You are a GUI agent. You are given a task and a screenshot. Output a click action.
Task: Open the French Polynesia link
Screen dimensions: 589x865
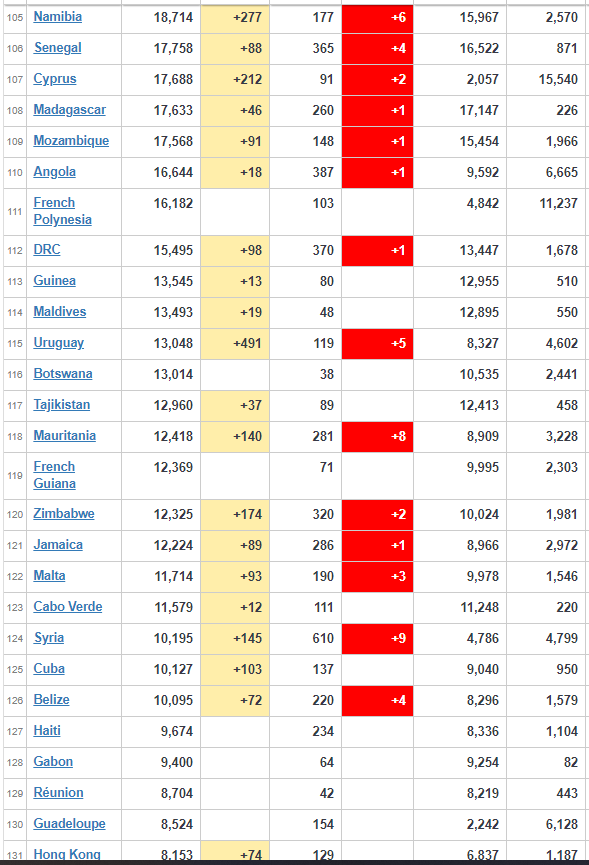pos(62,211)
